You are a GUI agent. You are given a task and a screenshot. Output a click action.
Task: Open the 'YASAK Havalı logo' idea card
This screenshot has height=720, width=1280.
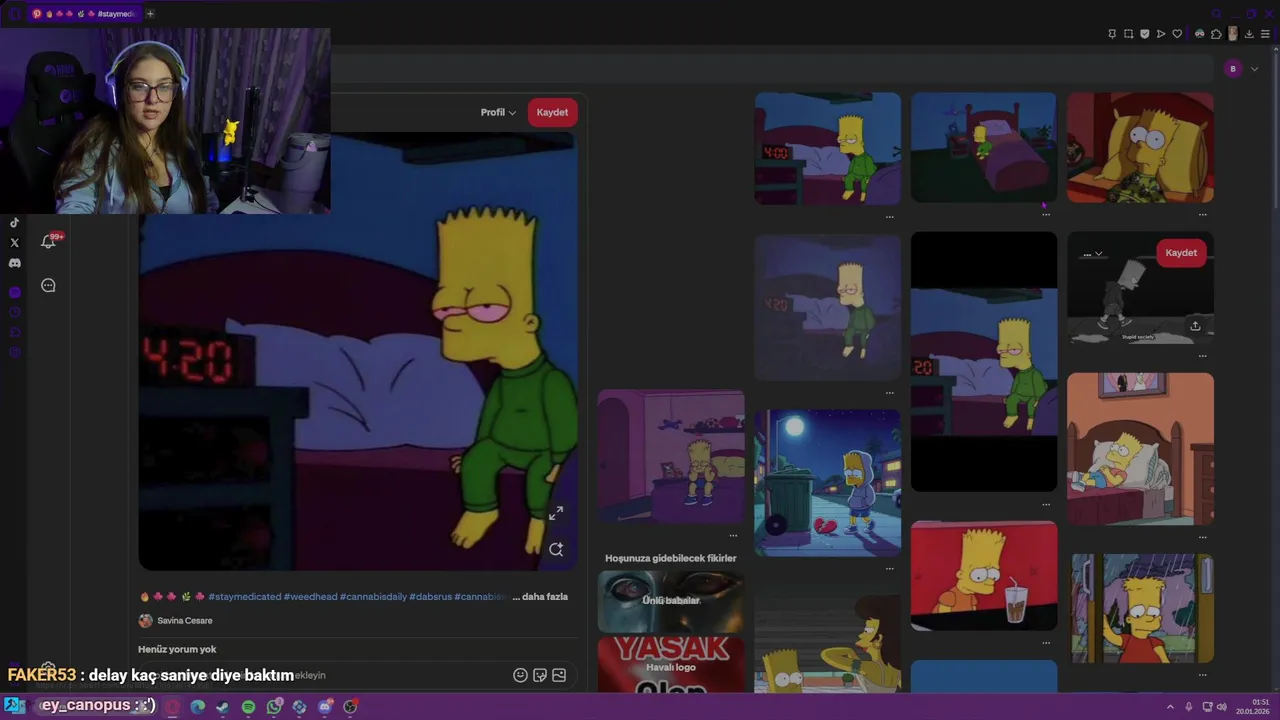671,665
